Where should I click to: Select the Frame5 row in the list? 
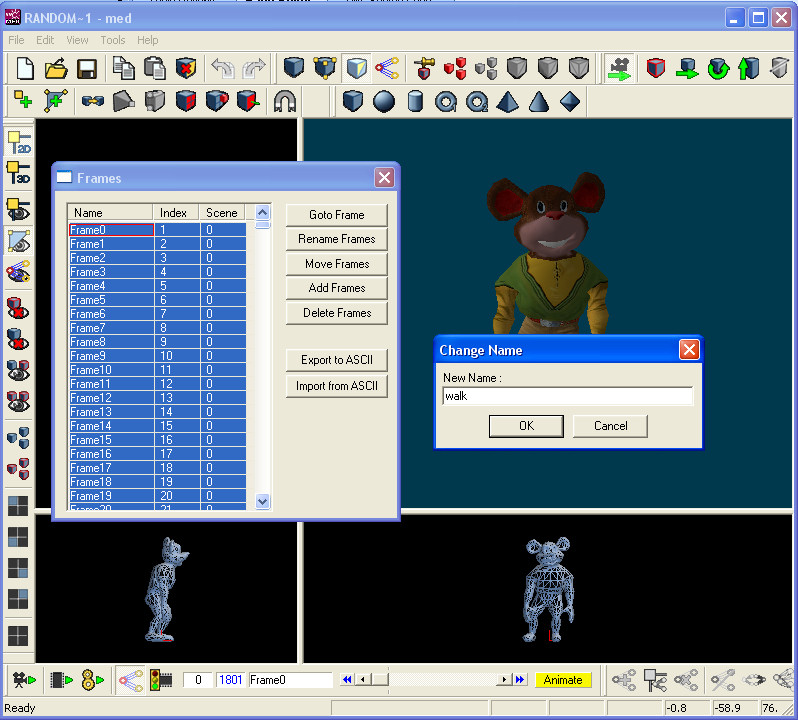pos(157,300)
